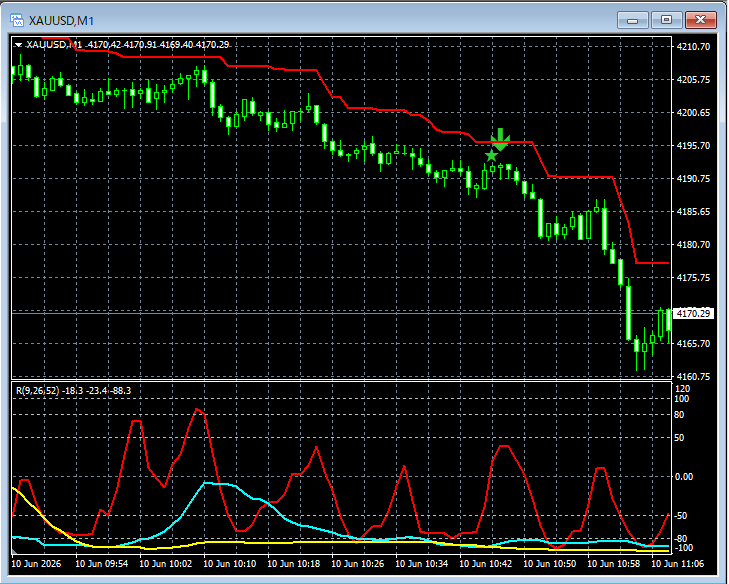Click time axis label 10 Jun 2026
The width and height of the screenshot is (729, 584).
[36, 564]
